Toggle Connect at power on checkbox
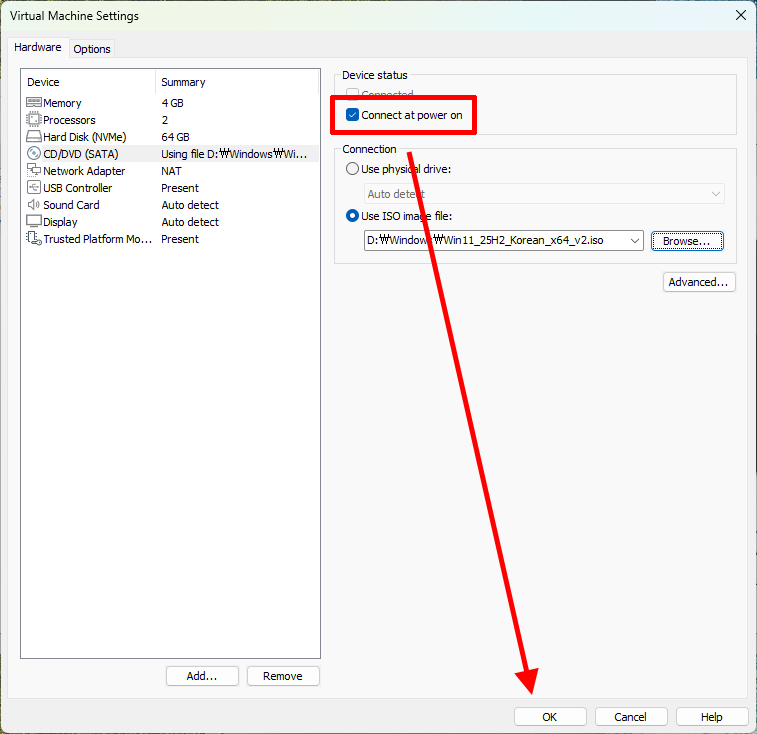This screenshot has width=757, height=734. point(352,115)
